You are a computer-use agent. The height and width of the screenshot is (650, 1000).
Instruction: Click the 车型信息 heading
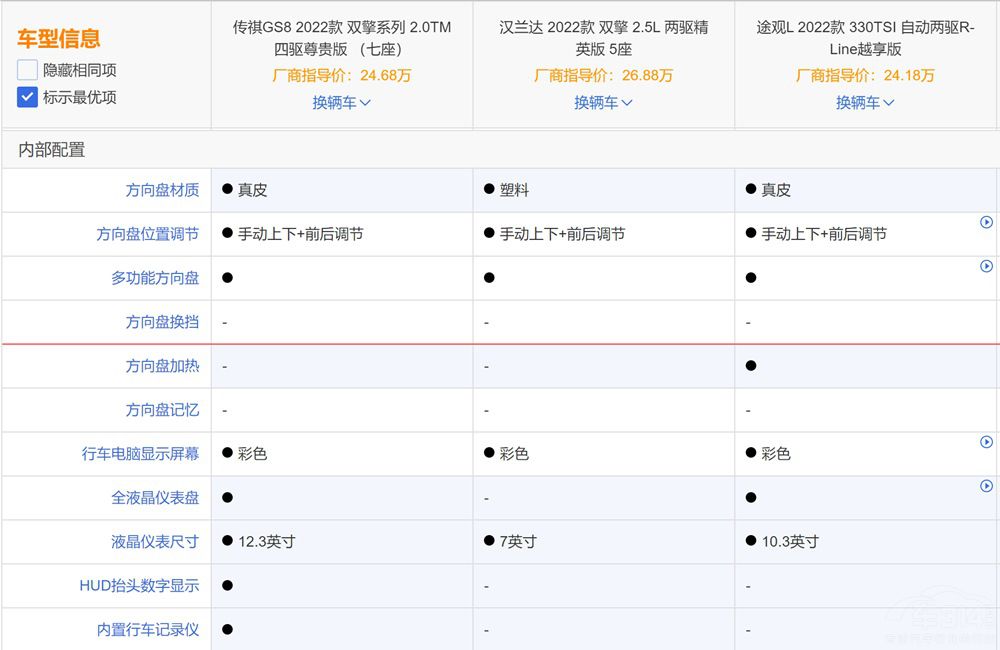click(x=58, y=39)
